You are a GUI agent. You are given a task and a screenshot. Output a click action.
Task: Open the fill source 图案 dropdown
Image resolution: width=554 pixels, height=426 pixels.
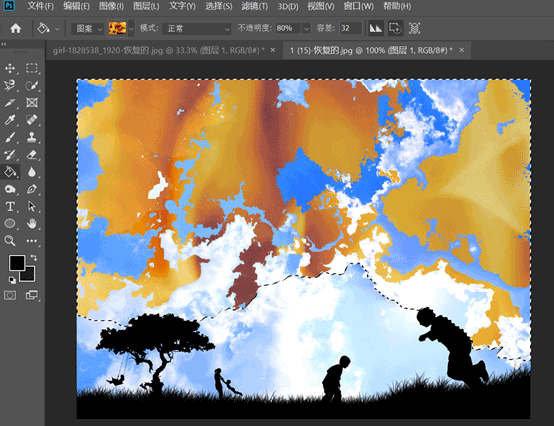[x=87, y=29]
